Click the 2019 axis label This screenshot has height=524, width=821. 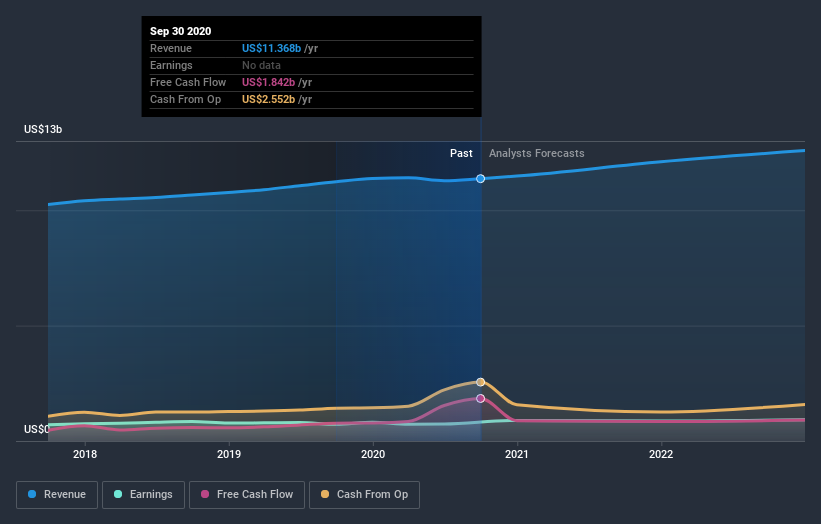229,454
